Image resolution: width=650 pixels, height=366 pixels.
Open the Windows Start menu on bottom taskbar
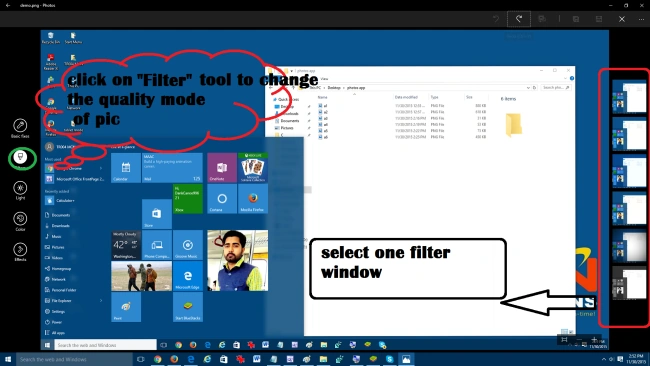click(8, 359)
